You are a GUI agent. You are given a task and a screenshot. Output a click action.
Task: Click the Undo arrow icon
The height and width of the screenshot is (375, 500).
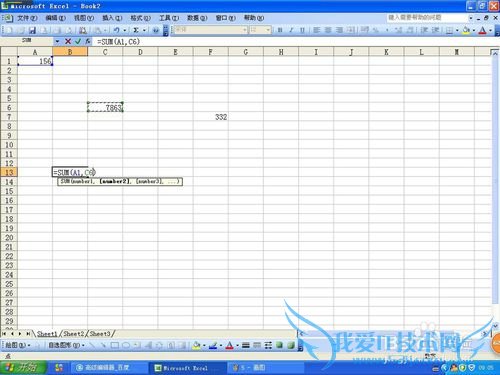point(116,30)
